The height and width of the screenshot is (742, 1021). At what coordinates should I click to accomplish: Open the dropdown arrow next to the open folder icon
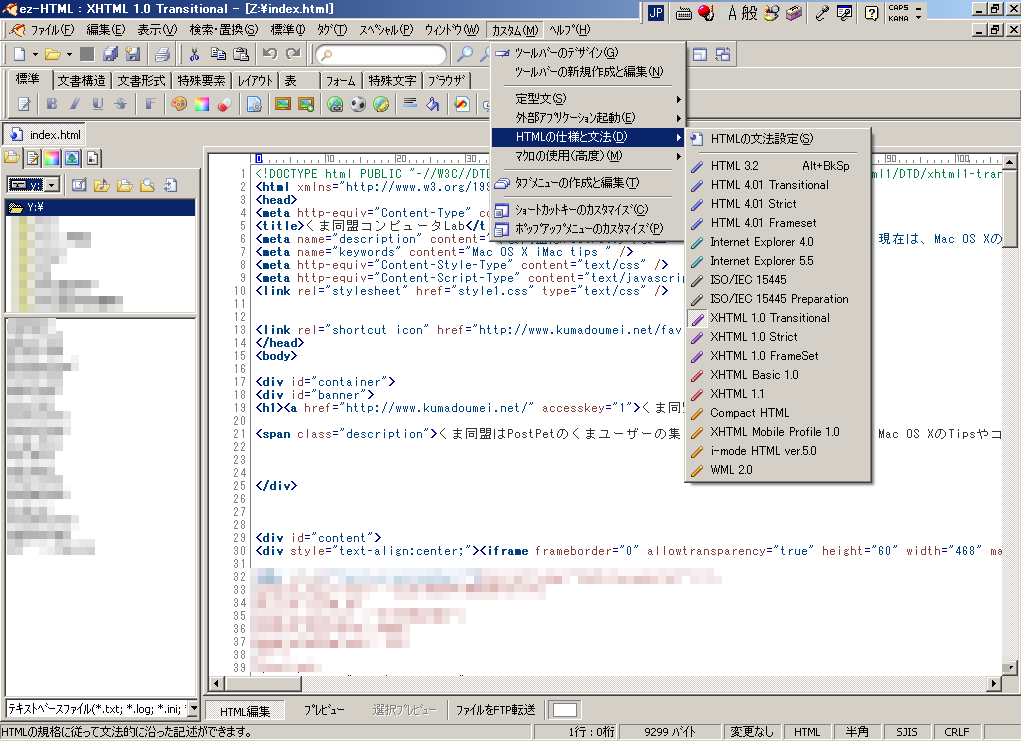pyautogui.click(x=68, y=55)
